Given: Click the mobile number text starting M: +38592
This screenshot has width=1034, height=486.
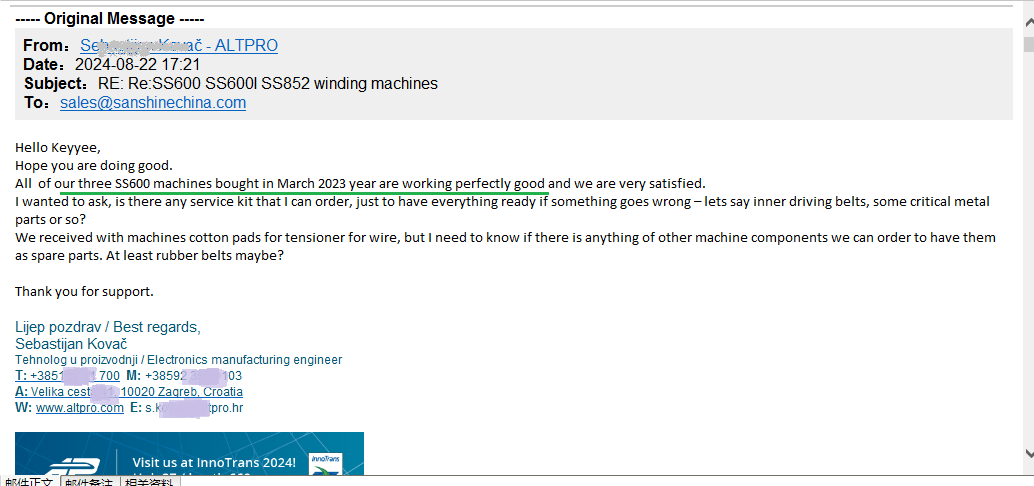Looking at the screenshot, I should (184, 376).
